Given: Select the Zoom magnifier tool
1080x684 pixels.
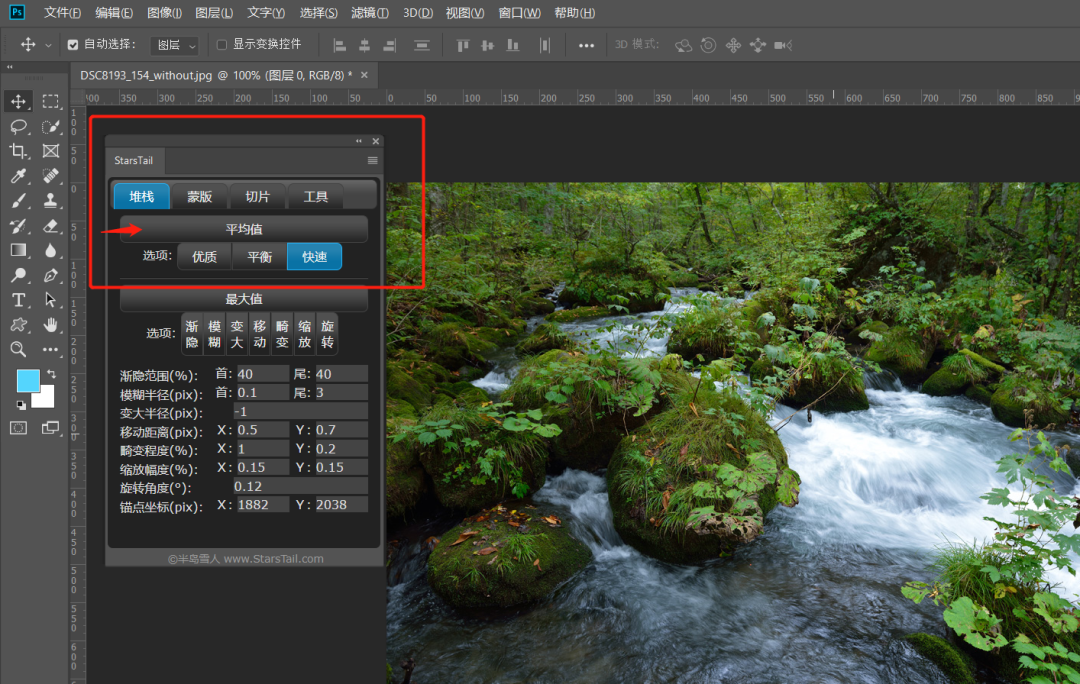Looking at the screenshot, I should 18,349.
